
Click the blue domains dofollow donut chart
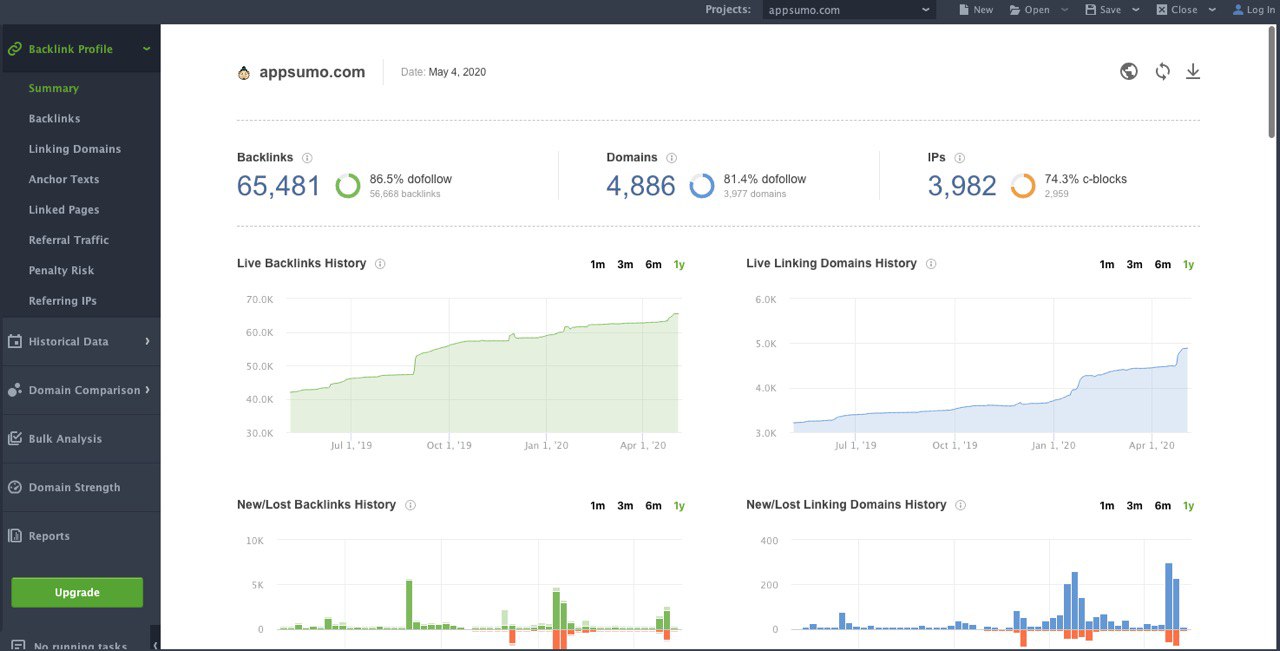[702, 185]
